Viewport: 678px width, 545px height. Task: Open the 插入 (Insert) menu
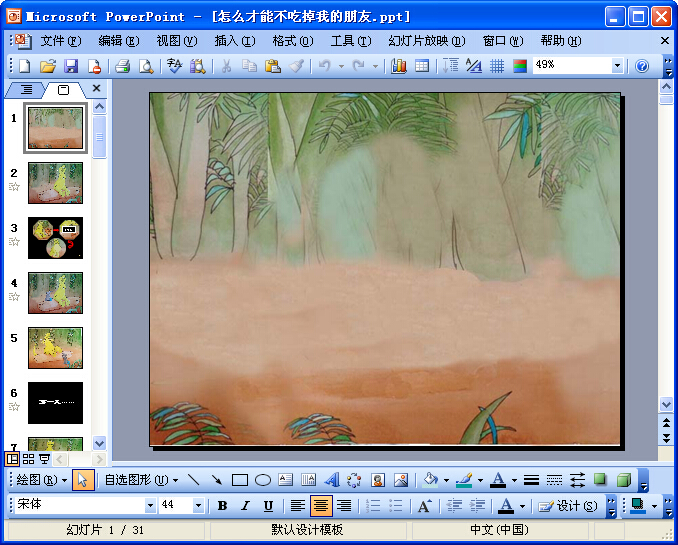pyautogui.click(x=233, y=41)
